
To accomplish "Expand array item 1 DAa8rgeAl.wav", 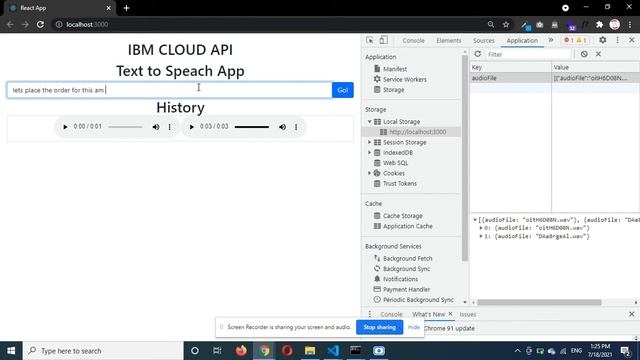I will pos(481,236).
